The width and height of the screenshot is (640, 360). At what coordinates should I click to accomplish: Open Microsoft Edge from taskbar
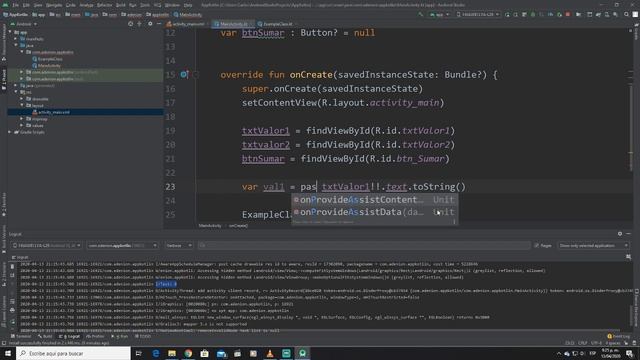tap(156, 353)
